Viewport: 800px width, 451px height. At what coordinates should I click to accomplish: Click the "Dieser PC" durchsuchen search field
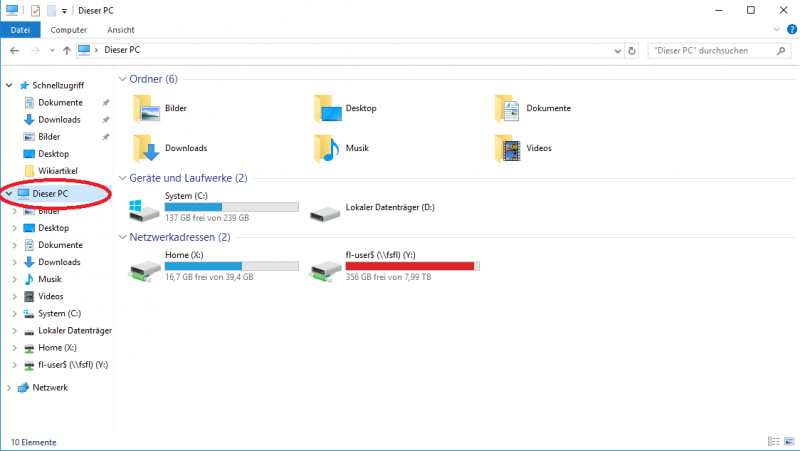[x=705, y=50]
